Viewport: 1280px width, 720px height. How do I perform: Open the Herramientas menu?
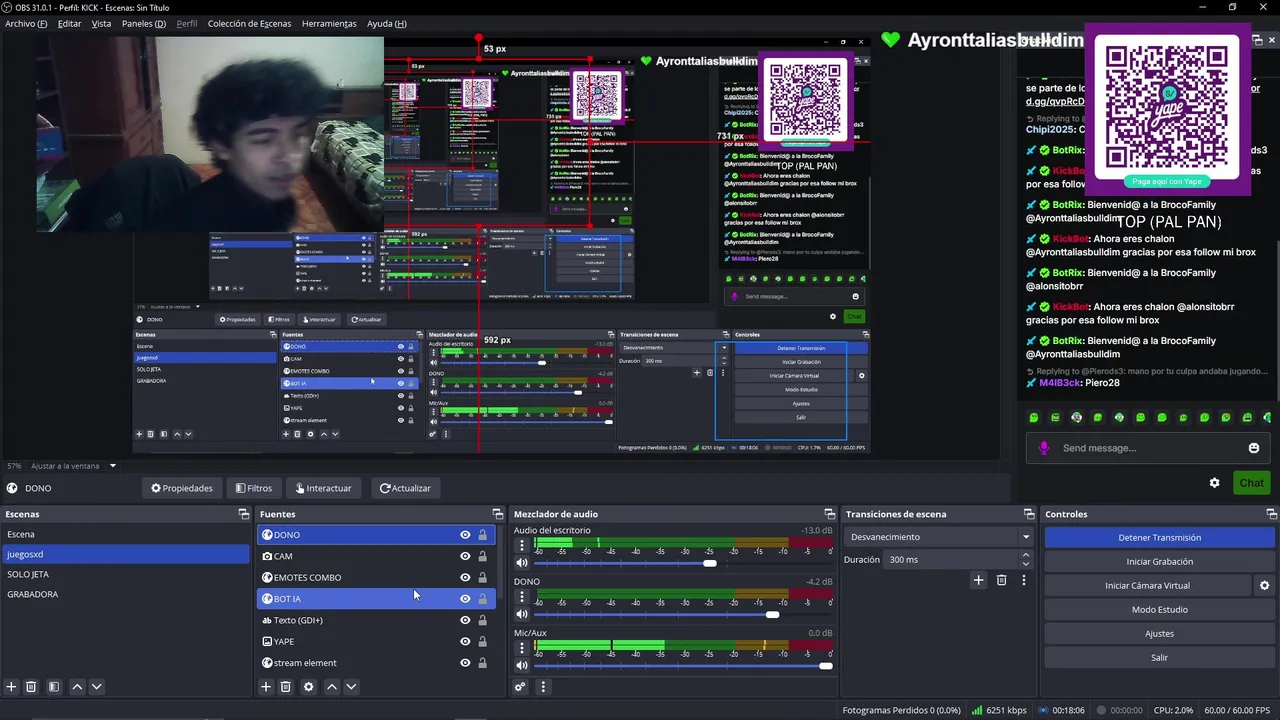tap(329, 23)
